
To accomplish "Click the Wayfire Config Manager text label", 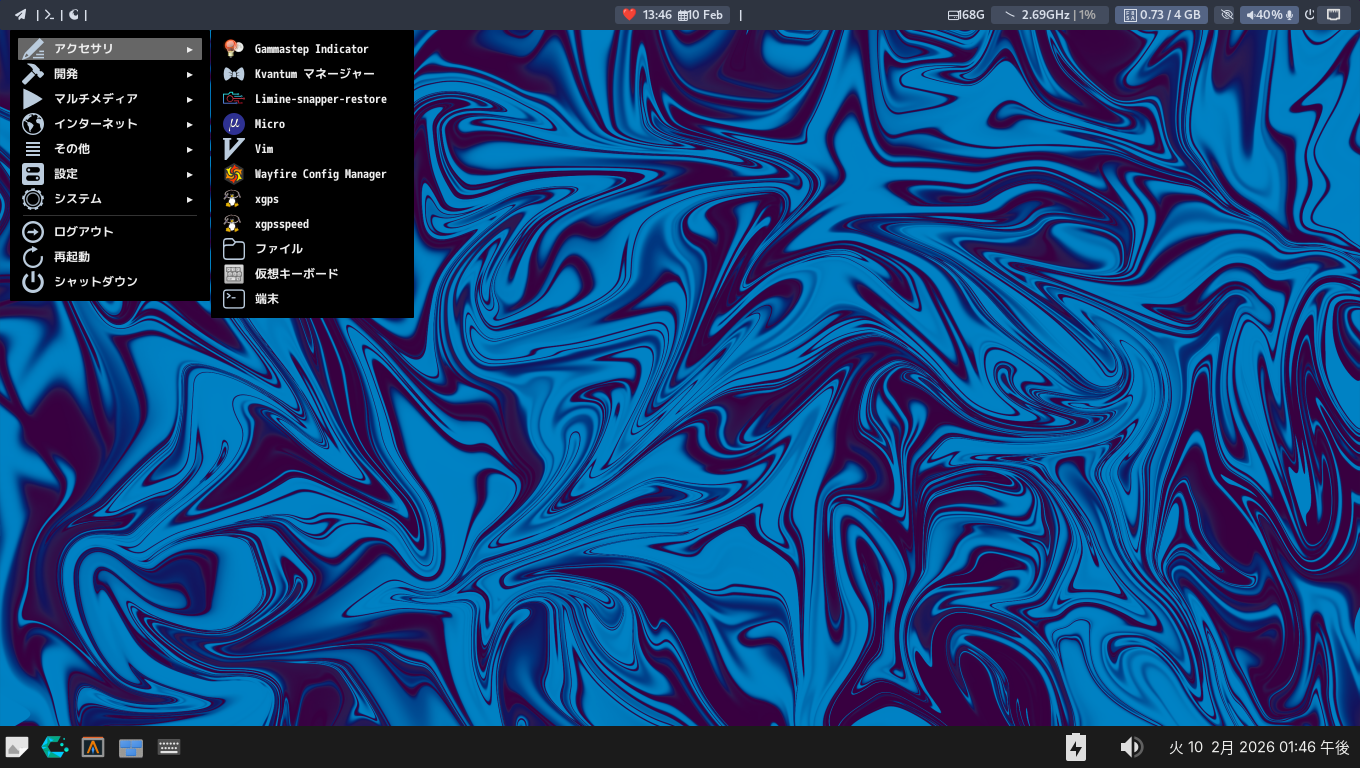I will pos(320,174).
